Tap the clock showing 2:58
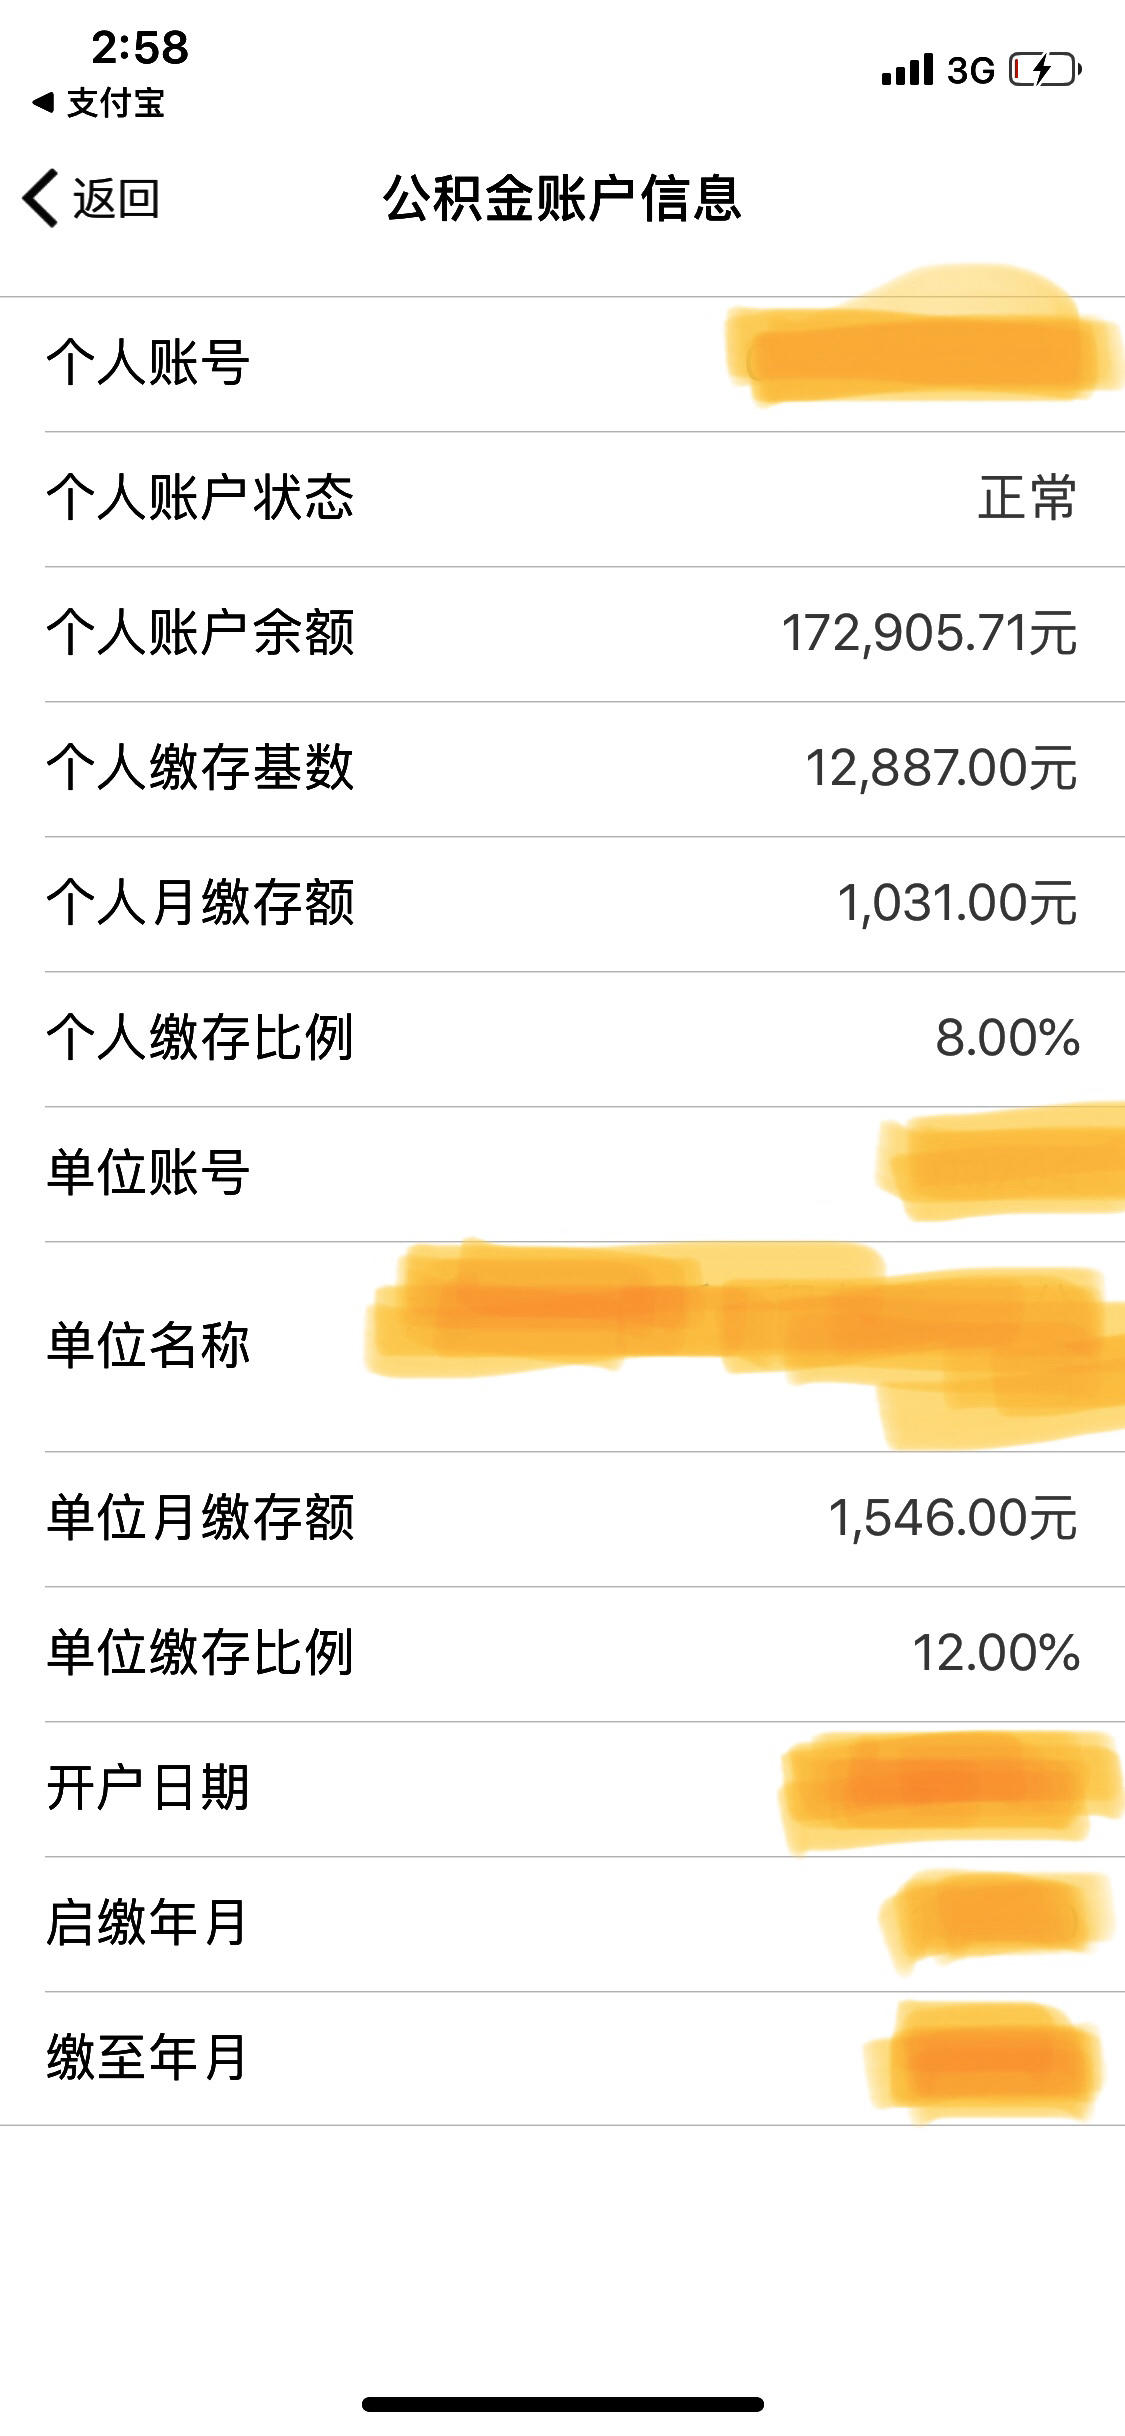1125x2436 pixels. (140, 47)
